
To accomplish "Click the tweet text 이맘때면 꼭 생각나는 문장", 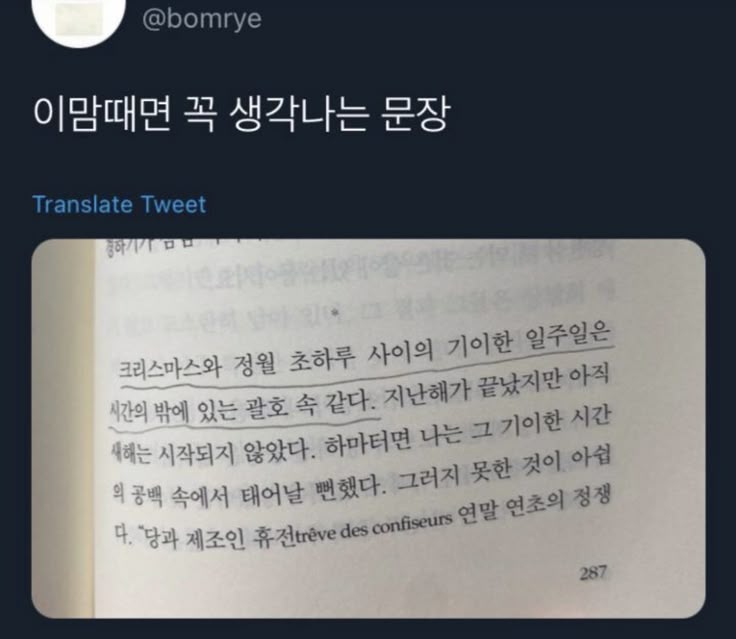I will [241, 114].
